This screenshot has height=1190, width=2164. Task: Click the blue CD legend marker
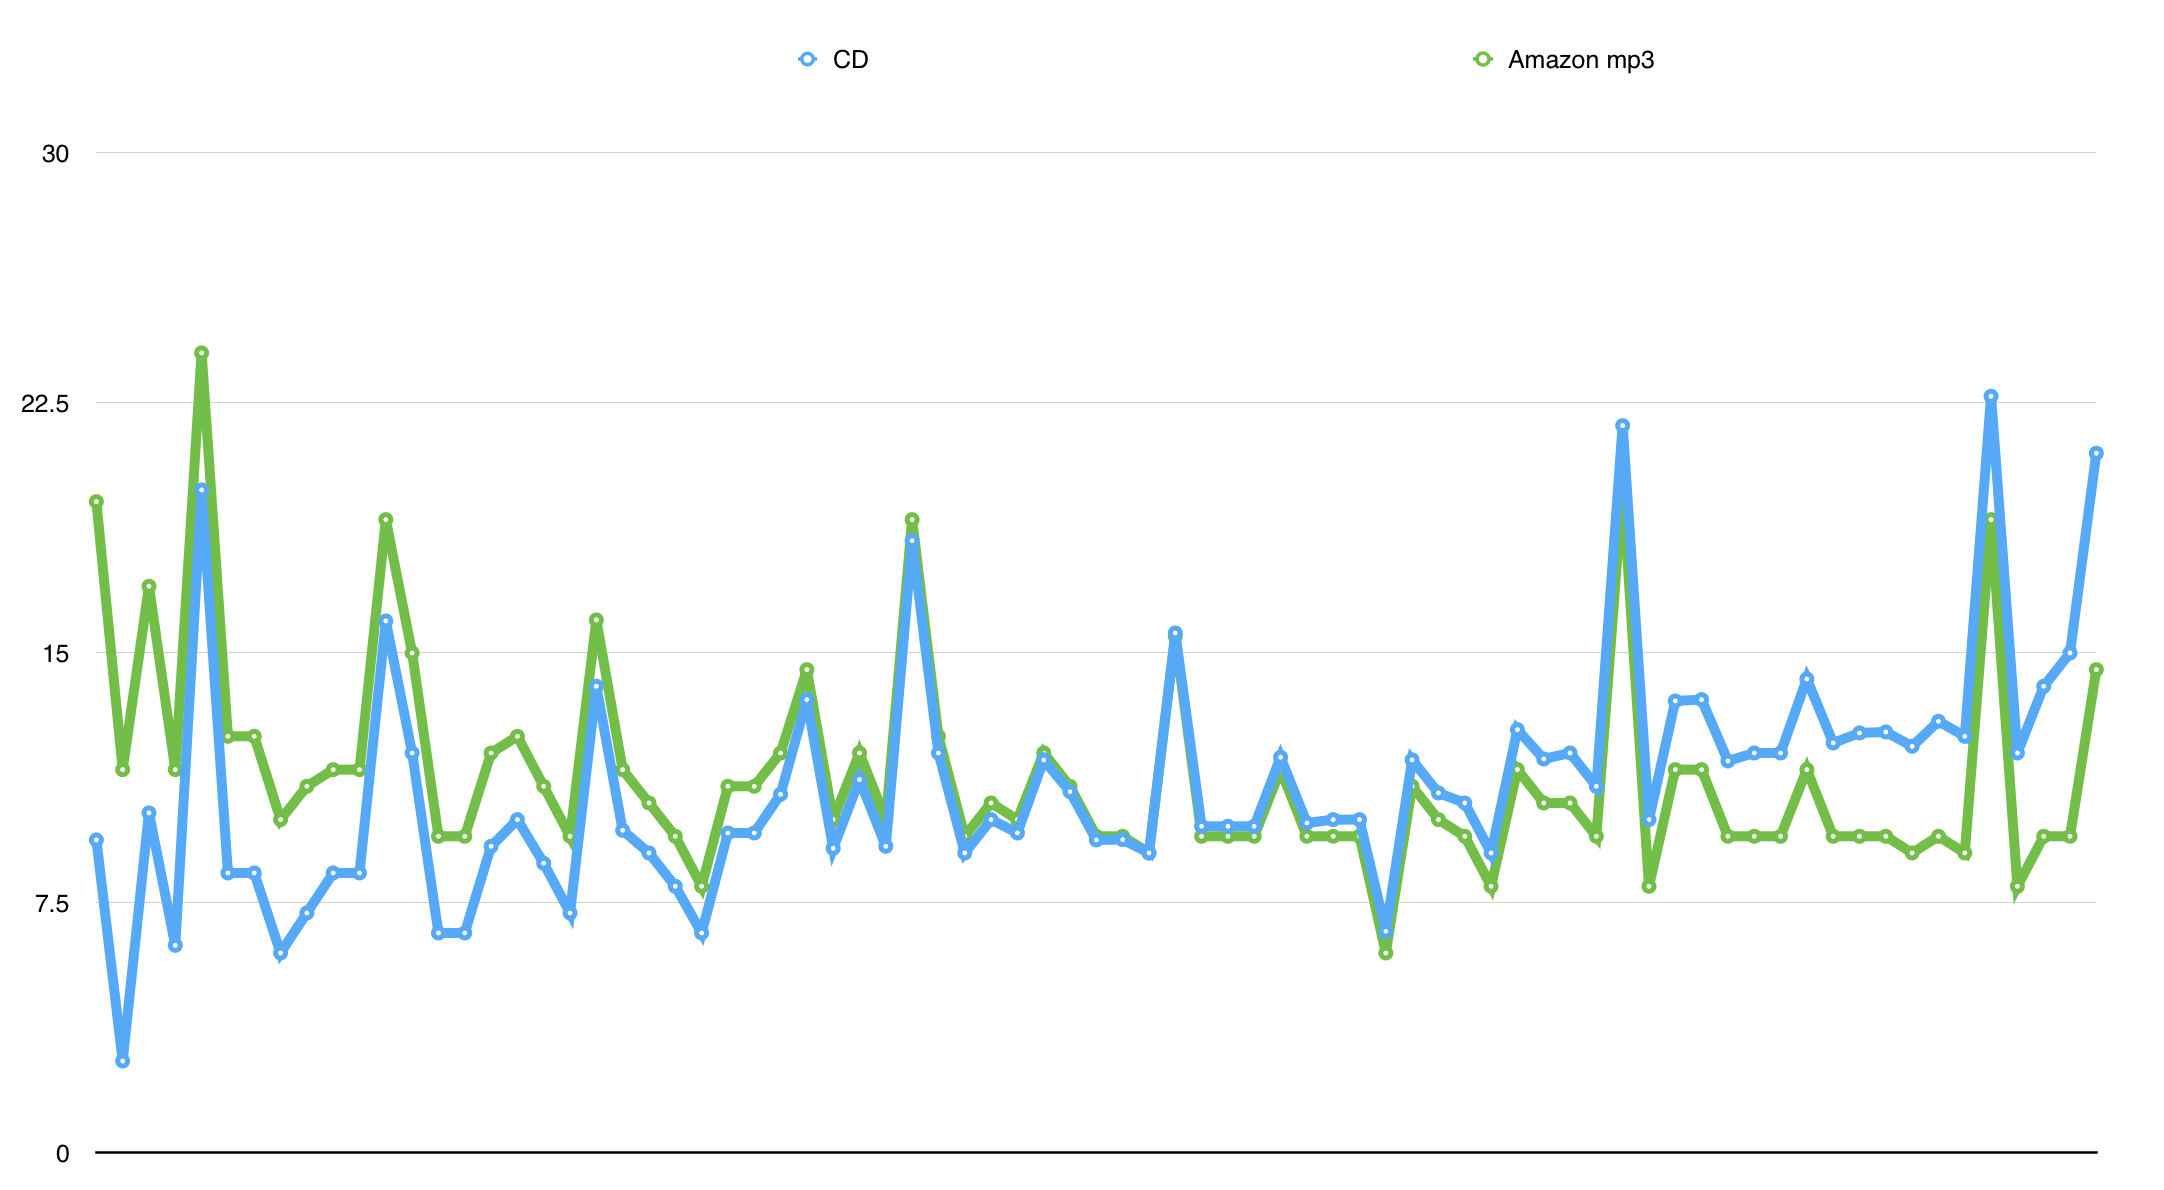click(807, 59)
